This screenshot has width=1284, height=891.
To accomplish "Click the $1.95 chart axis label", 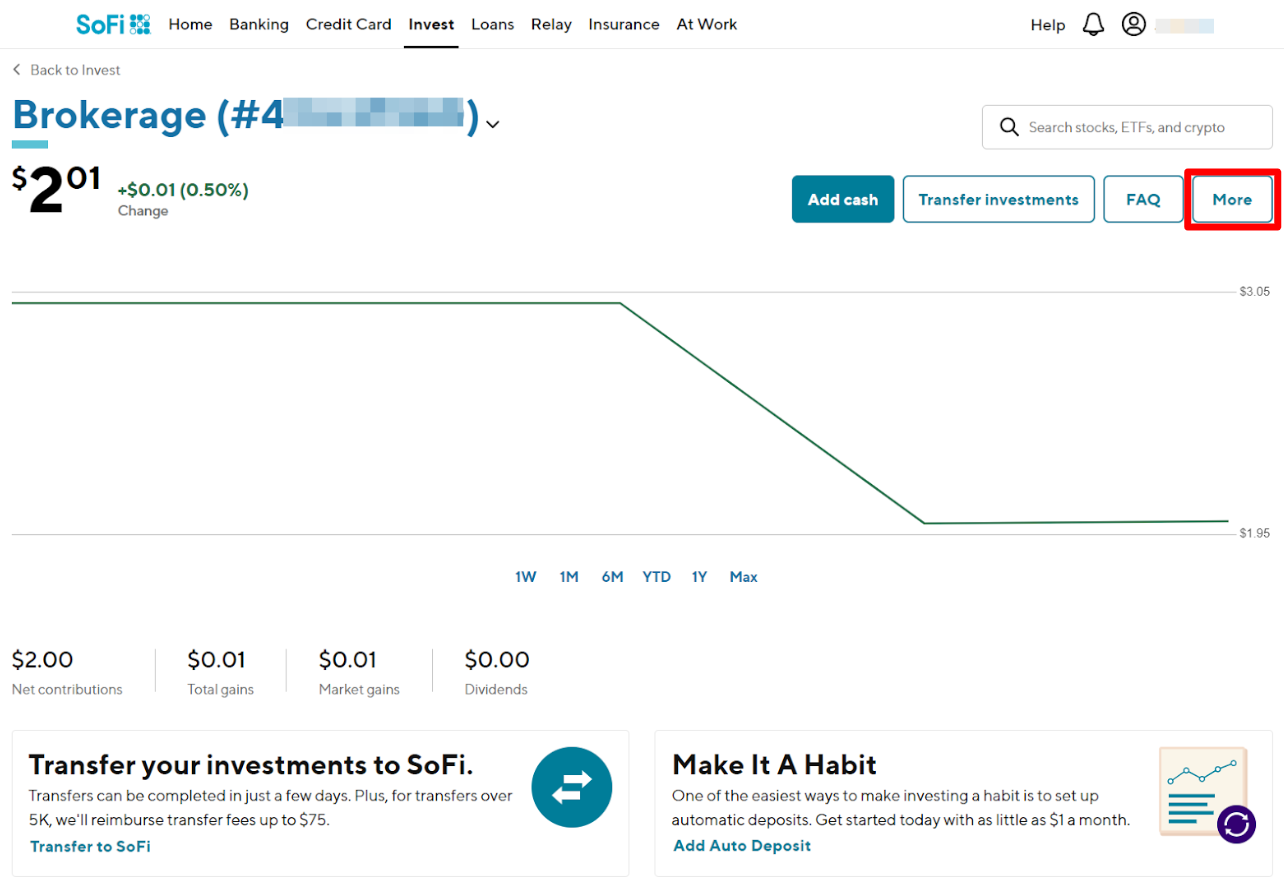I will (x=1255, y=533).
